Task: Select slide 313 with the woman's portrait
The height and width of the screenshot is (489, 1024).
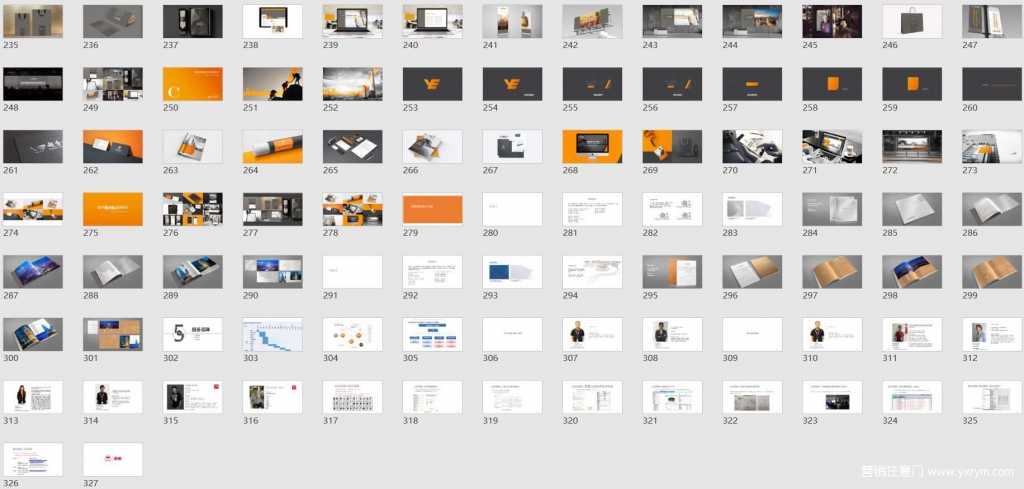Action: point(33,397)
